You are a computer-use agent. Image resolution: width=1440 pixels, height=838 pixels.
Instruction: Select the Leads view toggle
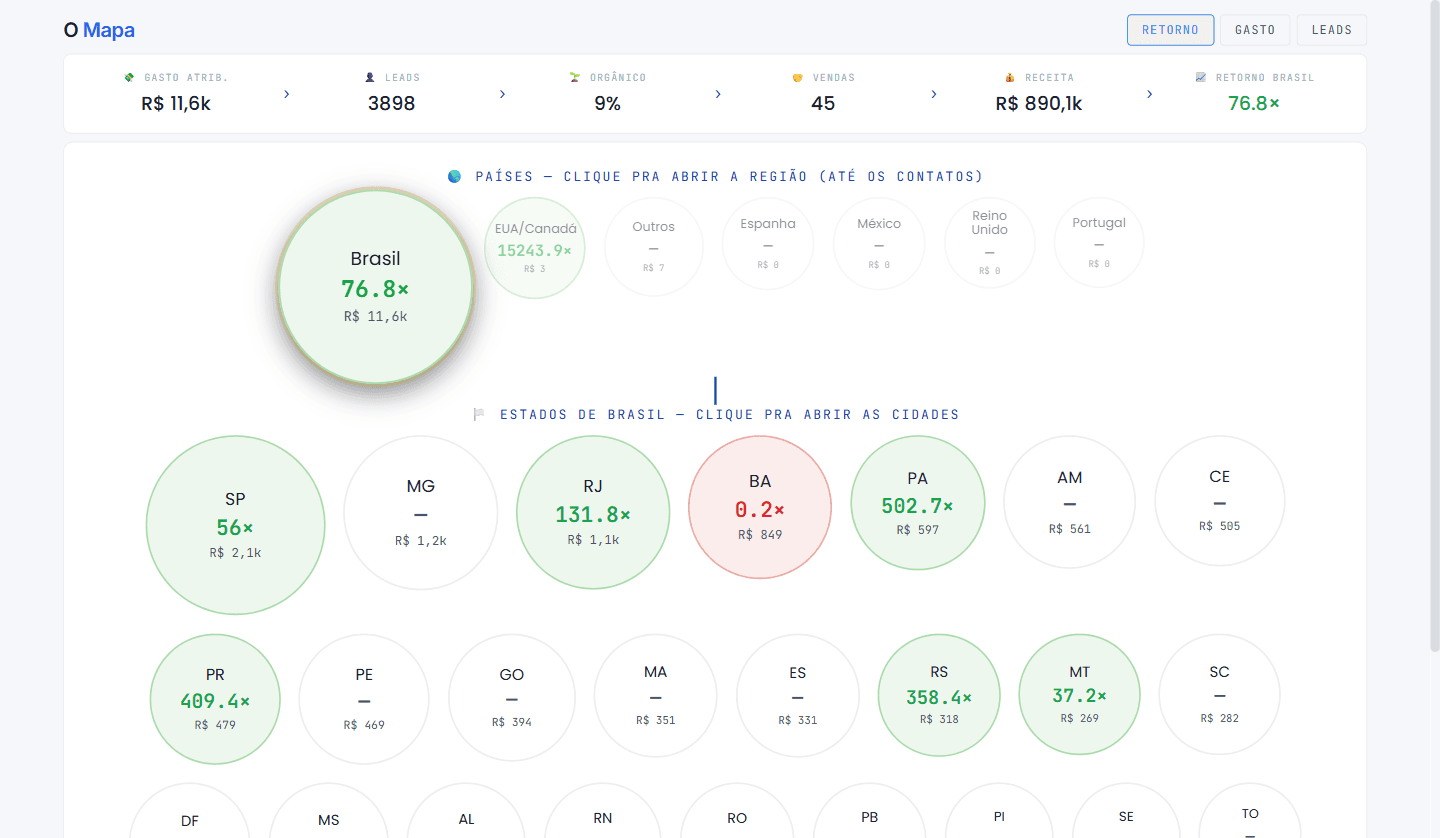[x=1332, y=30]
